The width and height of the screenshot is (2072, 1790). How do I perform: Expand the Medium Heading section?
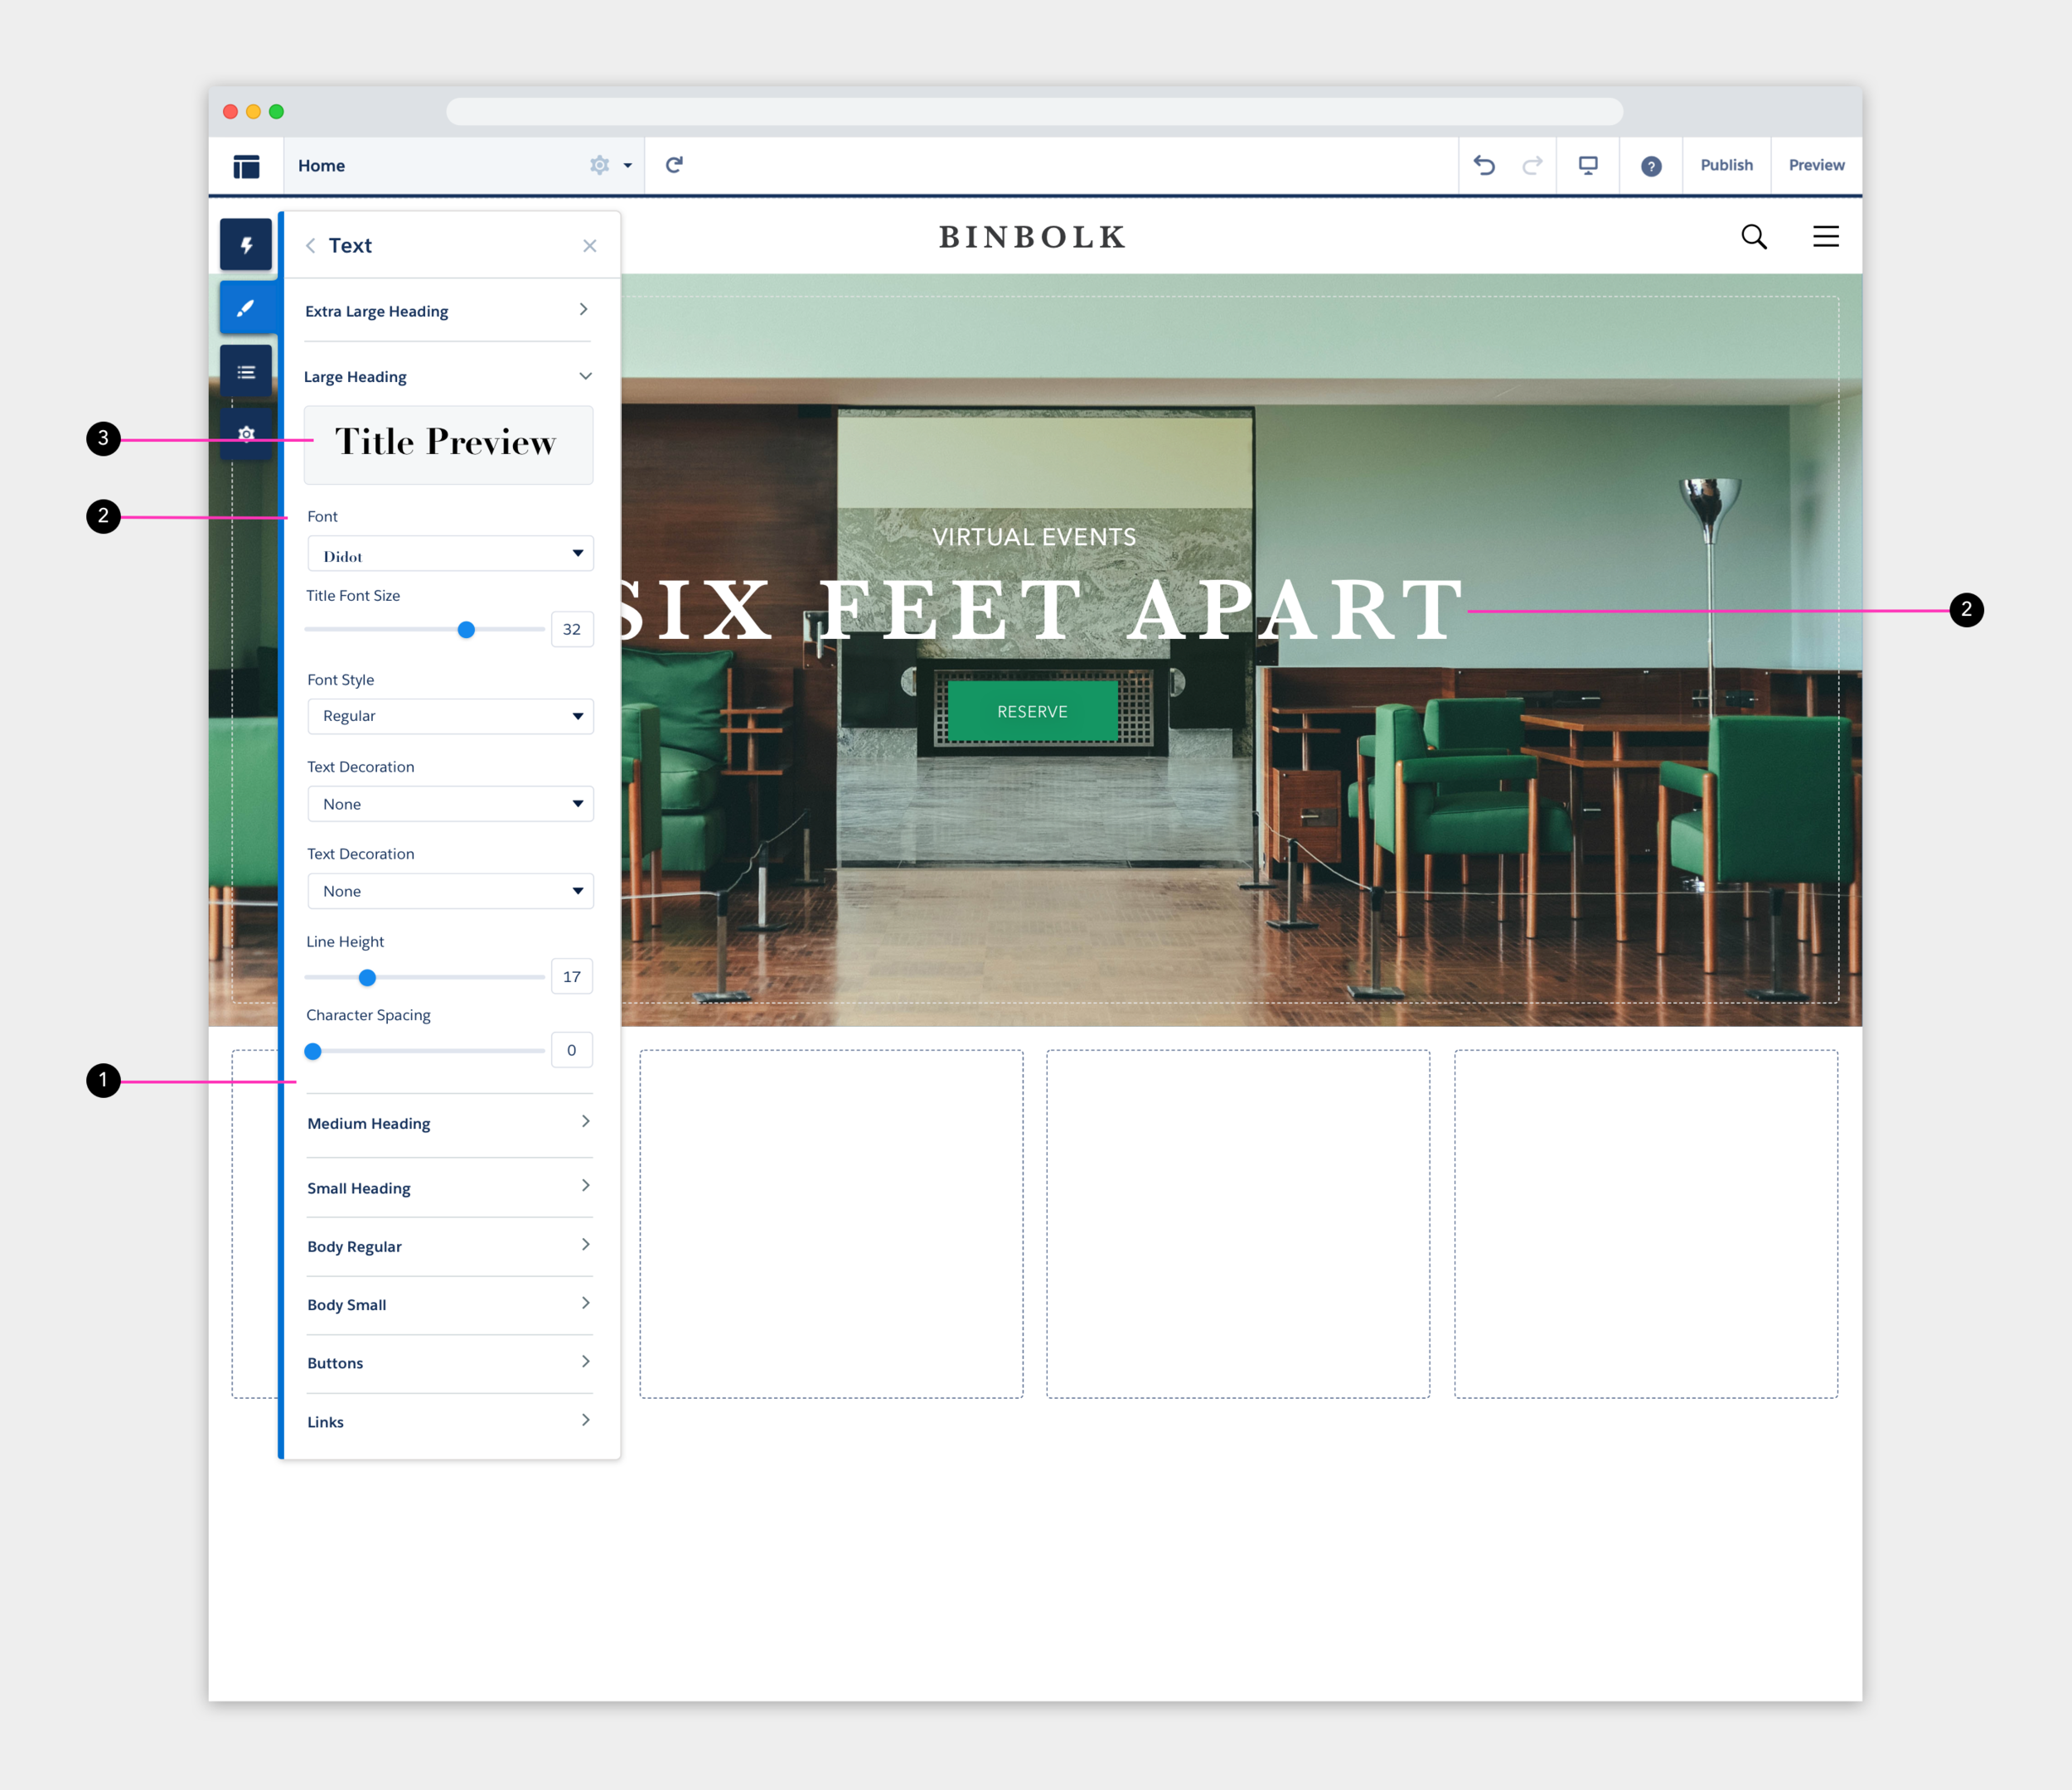point(449,1123)
